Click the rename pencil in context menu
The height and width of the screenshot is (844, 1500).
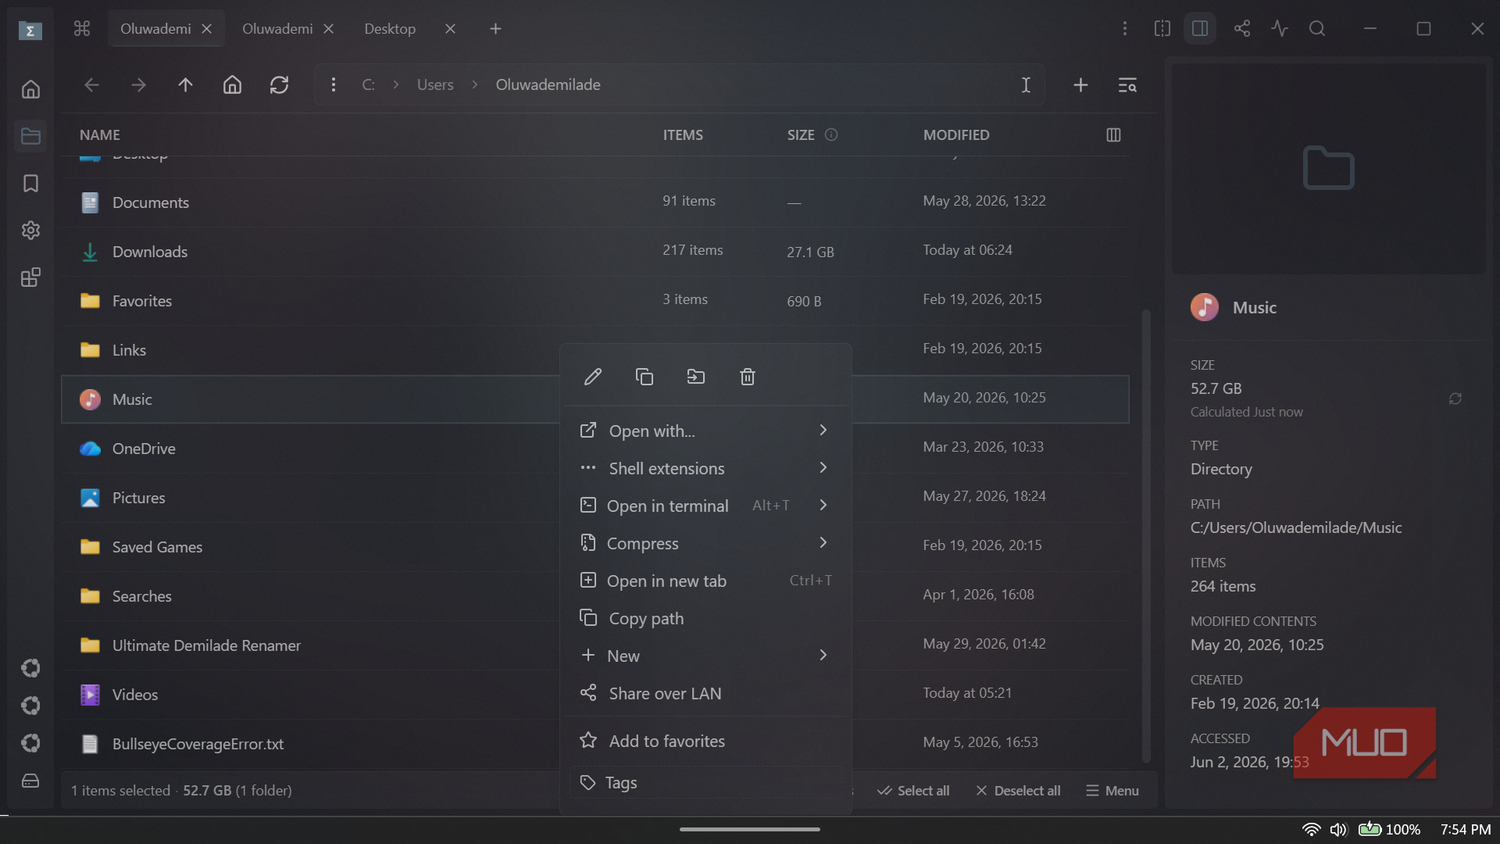(593, 377)
